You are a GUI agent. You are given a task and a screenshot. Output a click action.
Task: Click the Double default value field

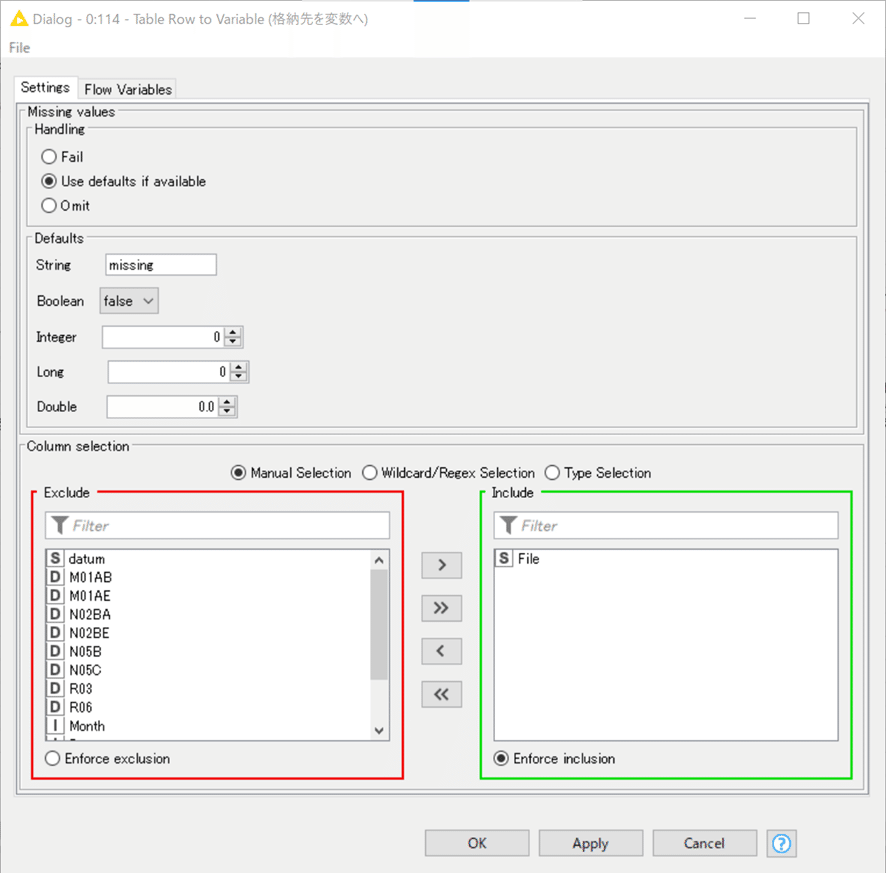163,407
